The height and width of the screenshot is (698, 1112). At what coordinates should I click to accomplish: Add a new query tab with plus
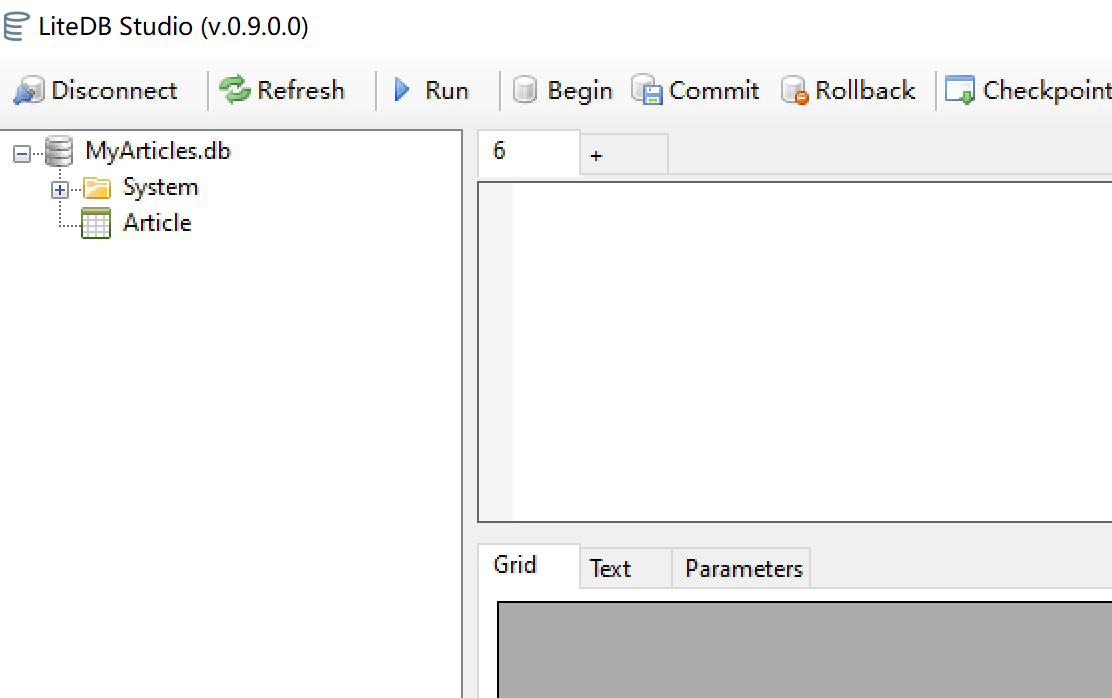tap(623, 154)
